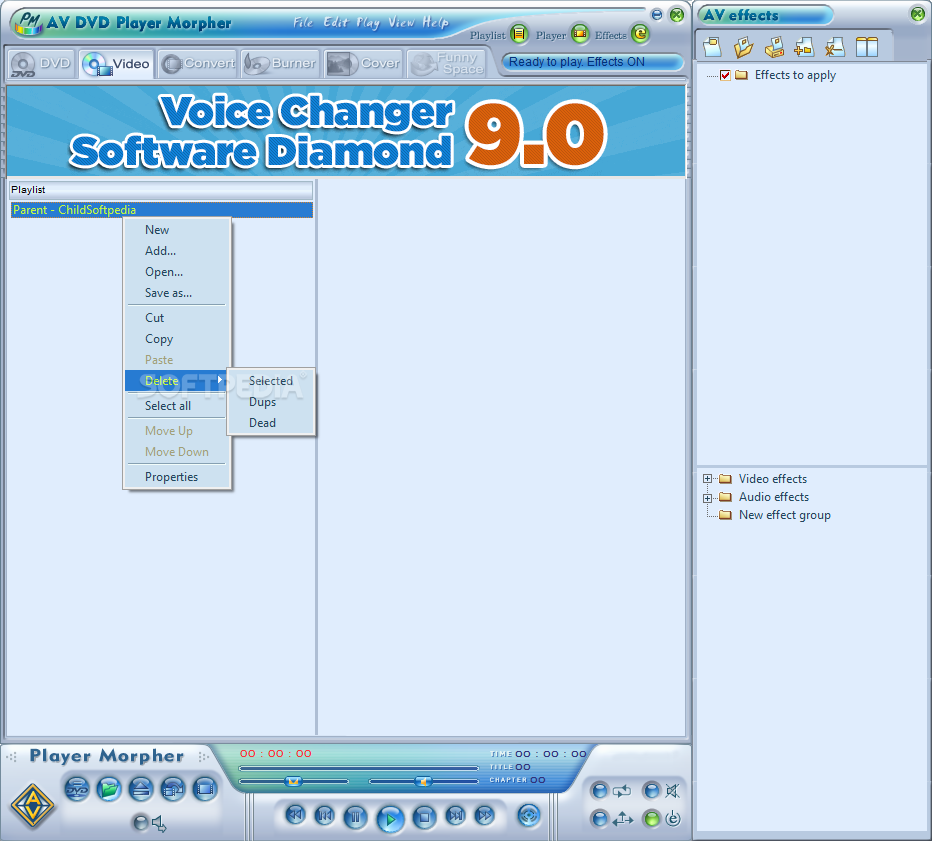Skip to the next chapter button
The image size is (932, 841).
455,815
